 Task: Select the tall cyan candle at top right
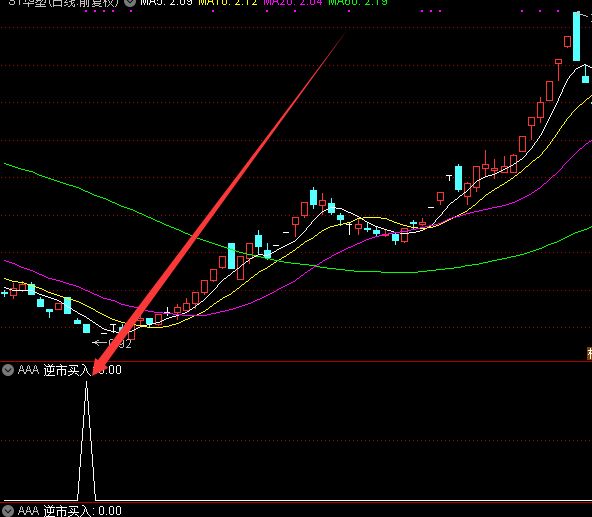tap(577, 36)
